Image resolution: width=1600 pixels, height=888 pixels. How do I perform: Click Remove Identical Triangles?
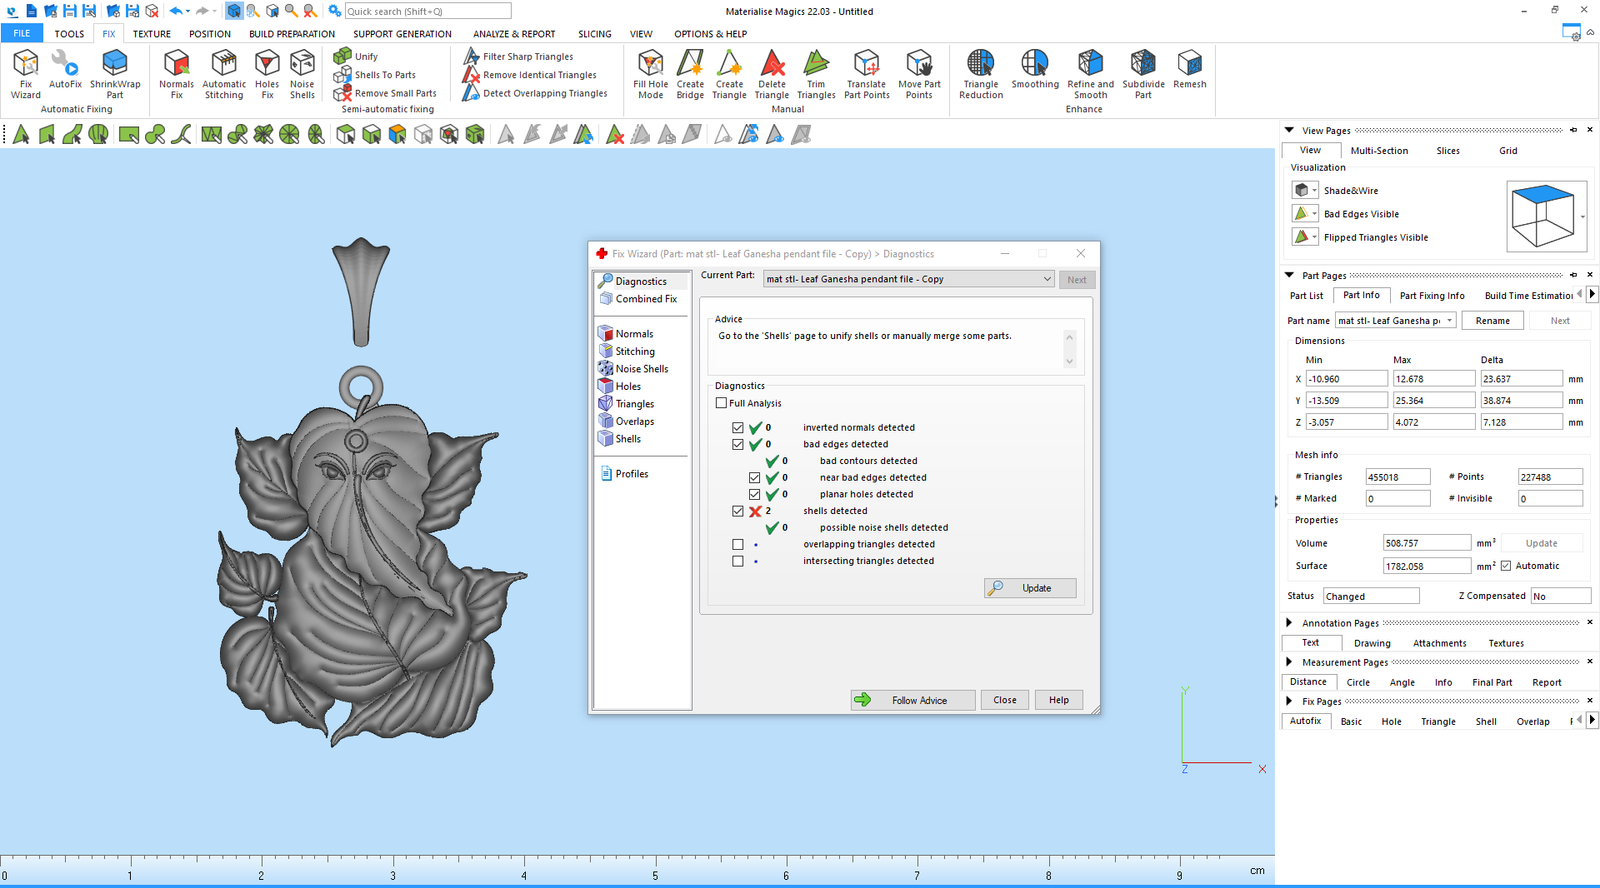coord(530,75)
